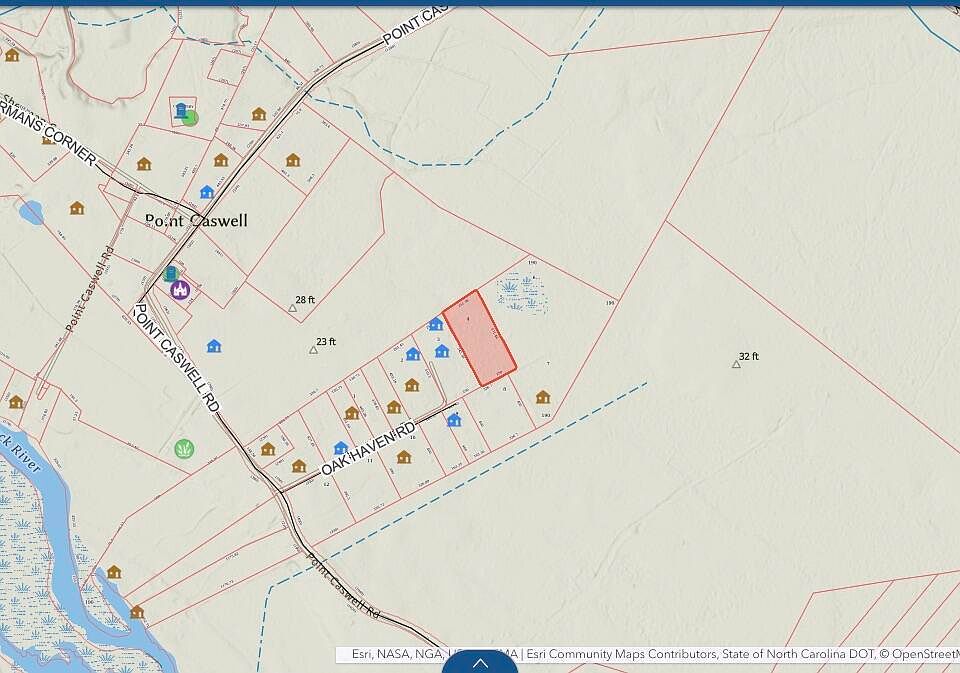This screenshot has width=960, height=673.
Task: Click the blue house icon beside the red parcel
Action: click(x=435, y=323)
